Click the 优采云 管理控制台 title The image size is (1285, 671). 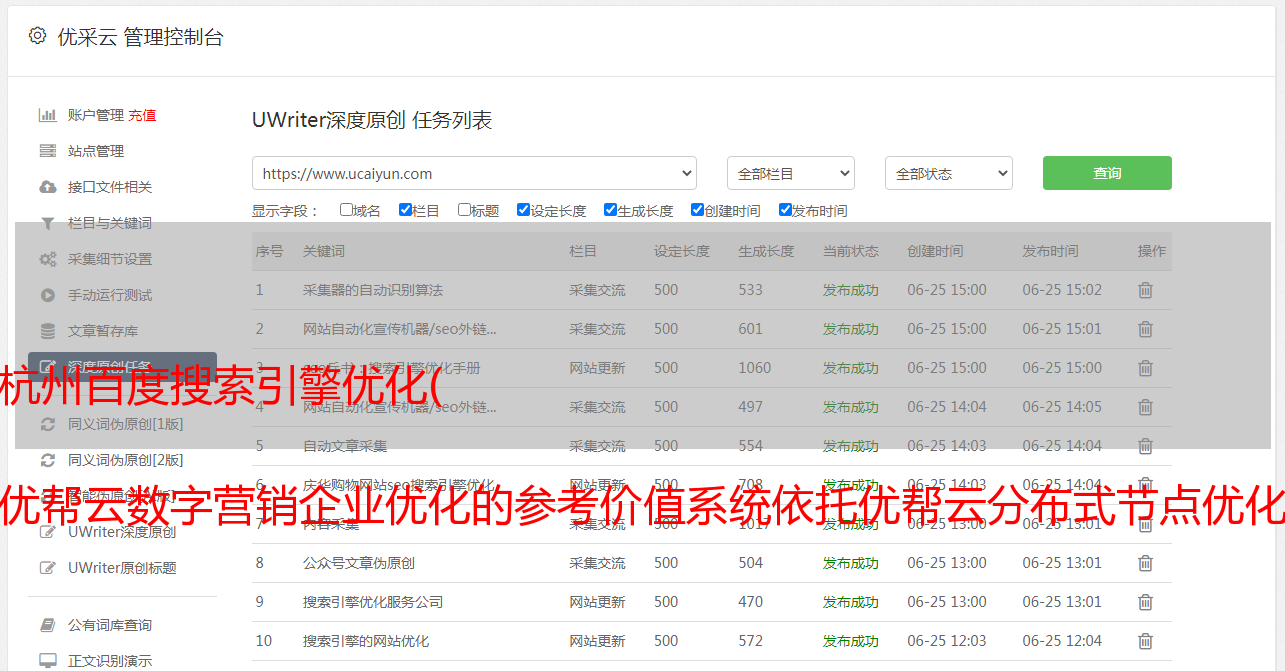[141, 37]
